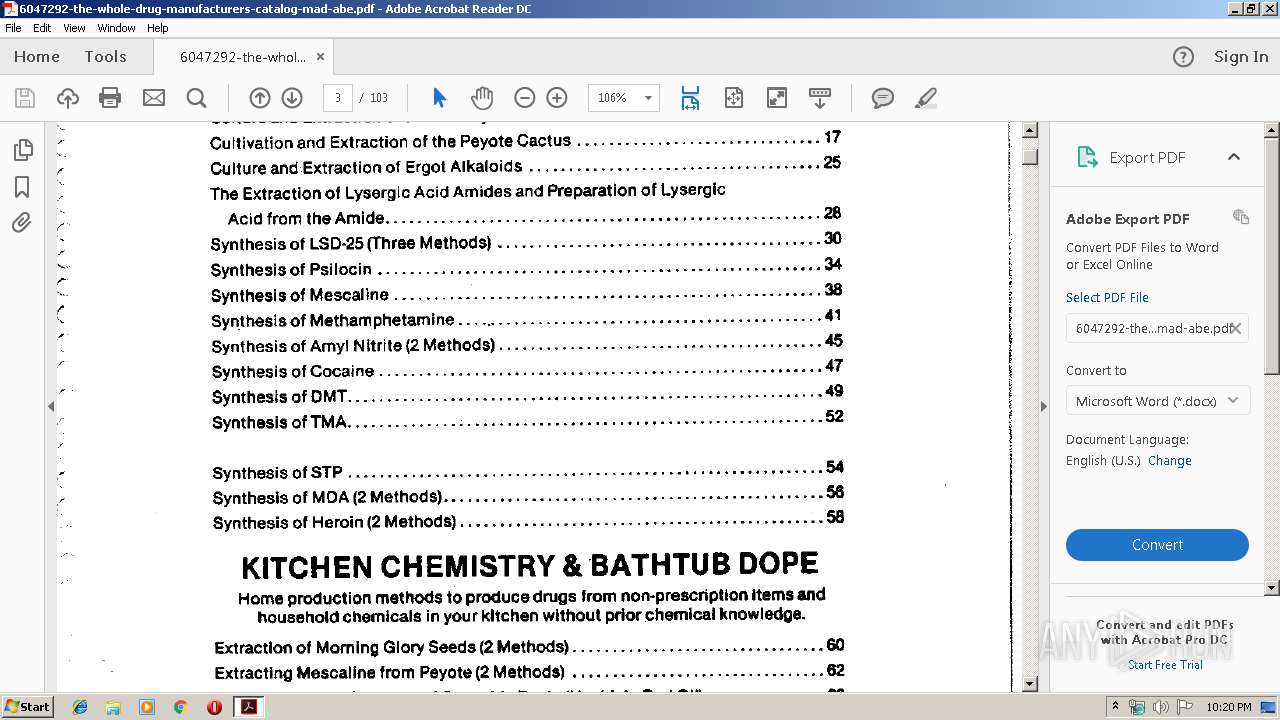Show hidden system tray icons arrow

click(1115, 707)
